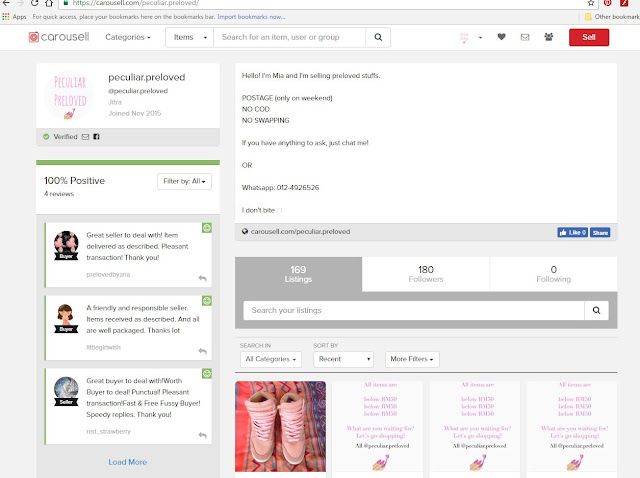The height and width of the screenshot is (478, 640).
Task: Click reply arrow on prelovedbyana review
Action: pyautogui.click(x=202, y=278)
